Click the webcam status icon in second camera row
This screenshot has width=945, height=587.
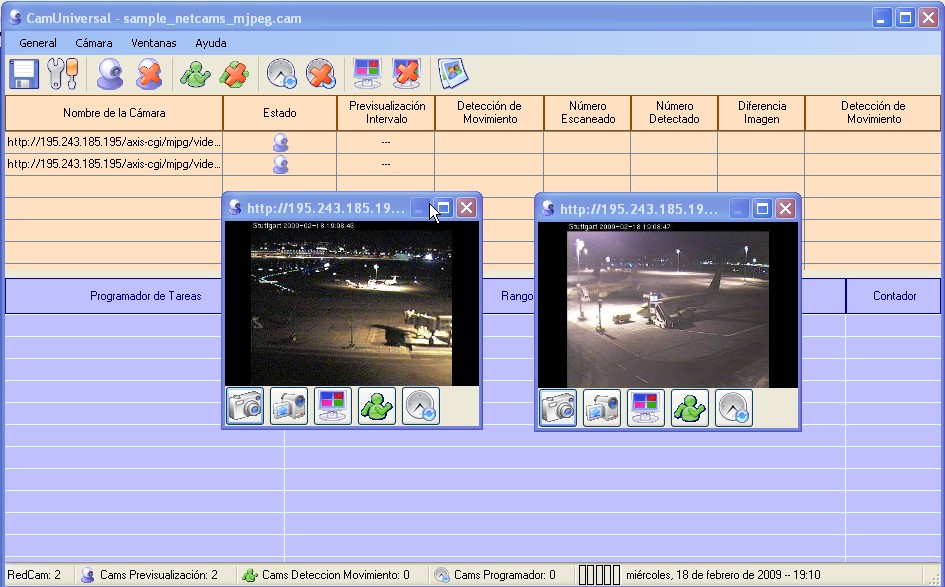[280, 164]
